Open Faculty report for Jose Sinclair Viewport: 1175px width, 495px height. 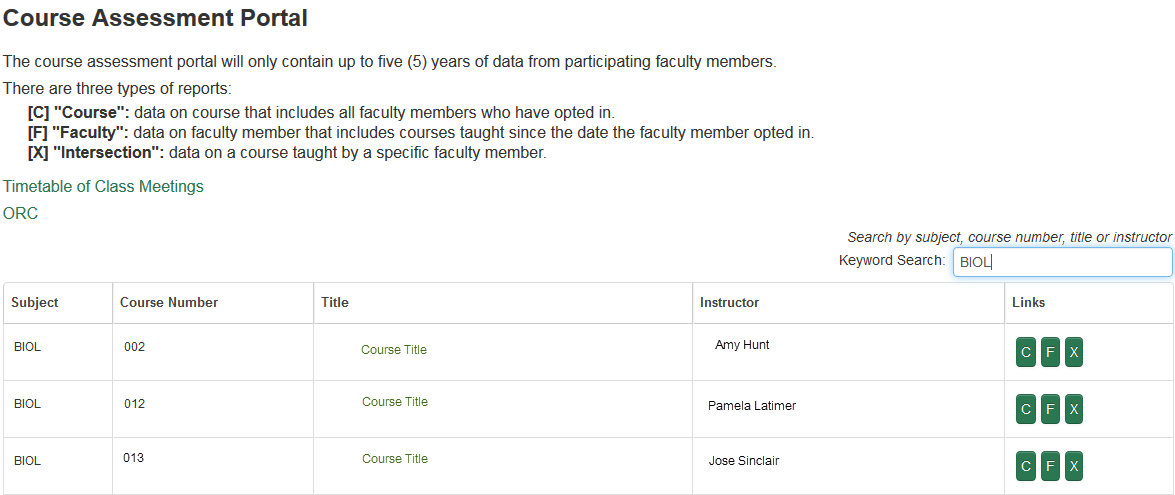1050,466
